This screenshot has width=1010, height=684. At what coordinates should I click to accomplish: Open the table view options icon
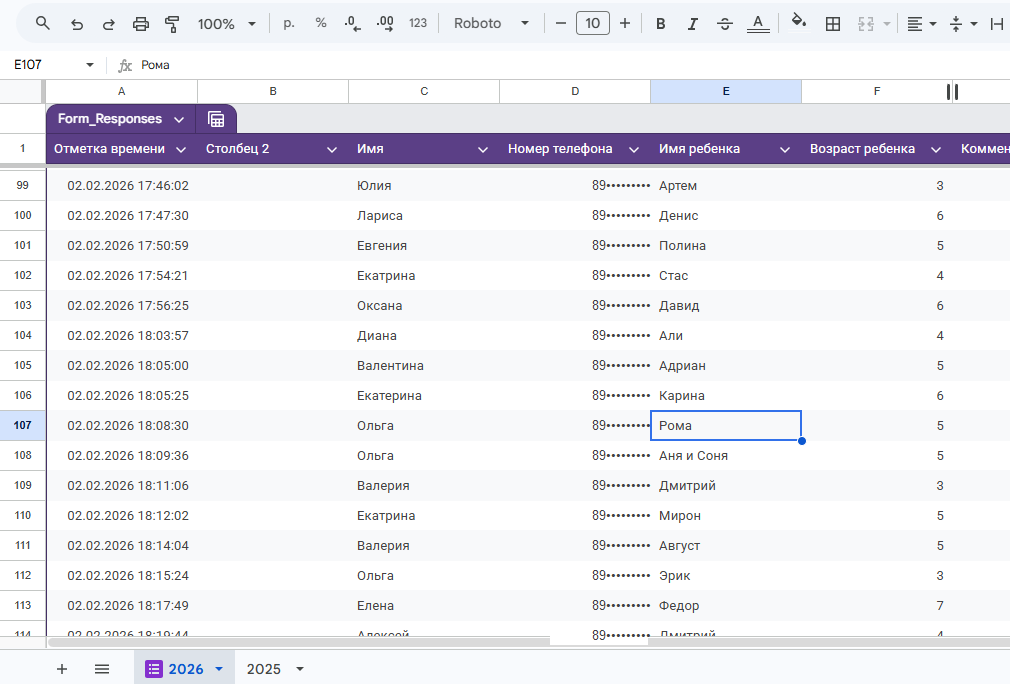216,119
